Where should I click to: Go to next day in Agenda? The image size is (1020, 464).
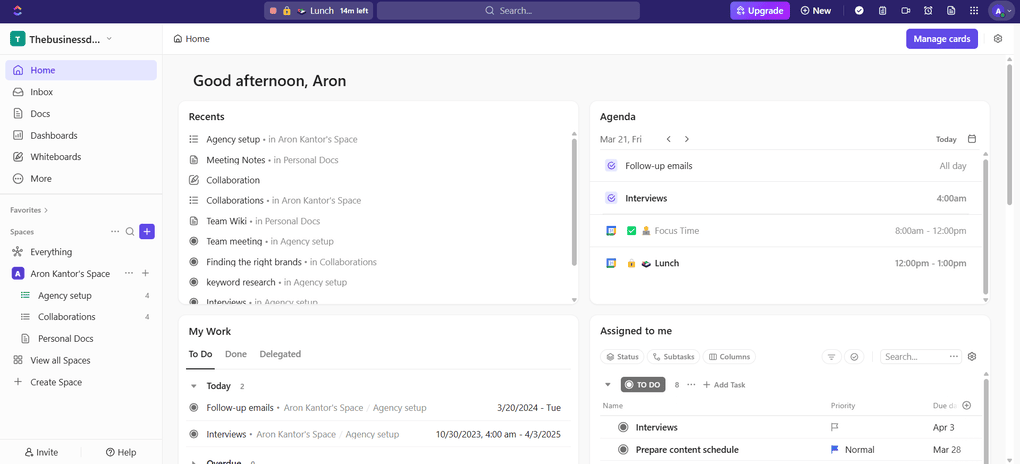pos(686,139)
